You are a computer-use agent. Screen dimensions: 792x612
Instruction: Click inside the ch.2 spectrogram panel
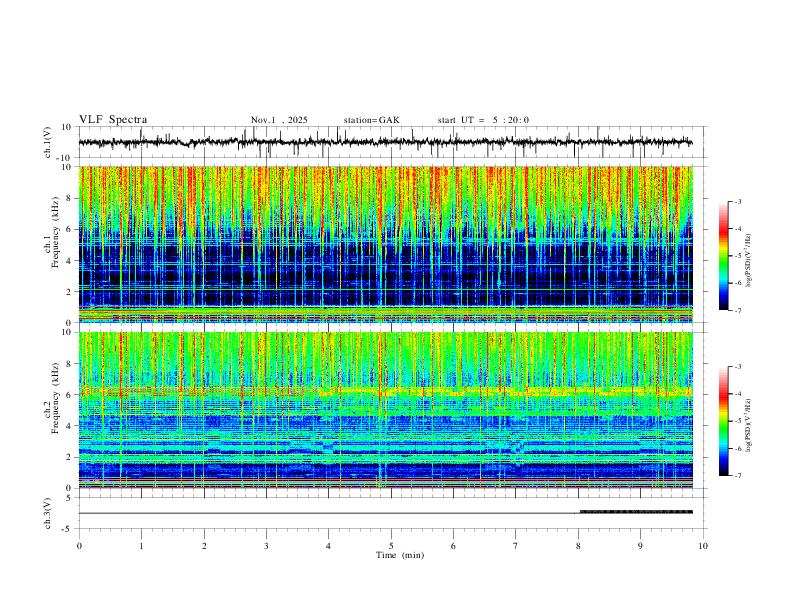coord(385,410)
